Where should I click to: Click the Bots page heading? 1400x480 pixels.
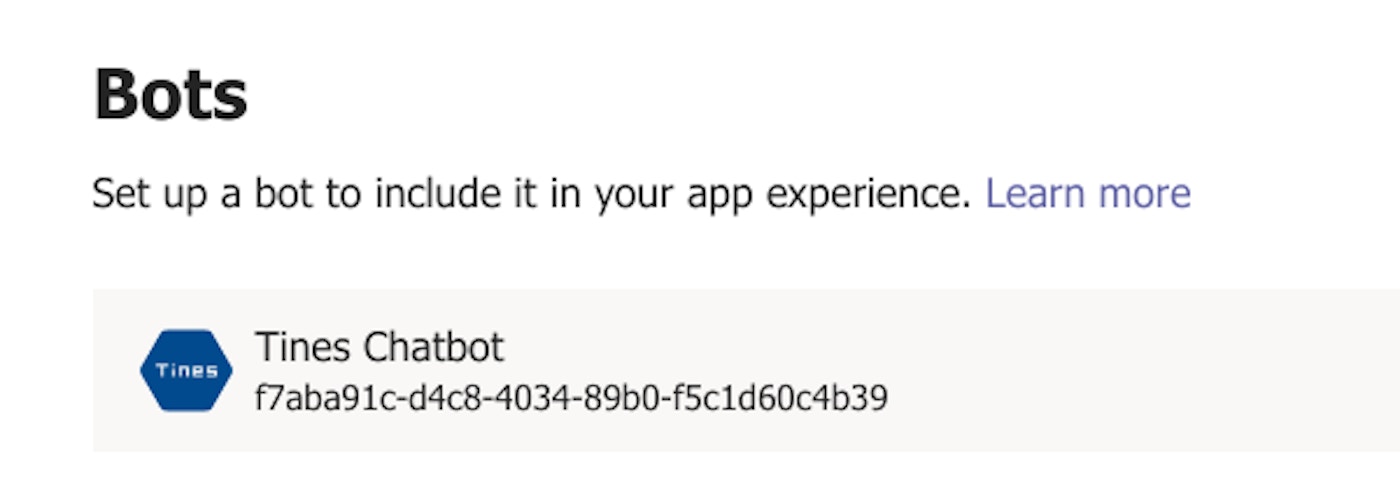(170, 95)
